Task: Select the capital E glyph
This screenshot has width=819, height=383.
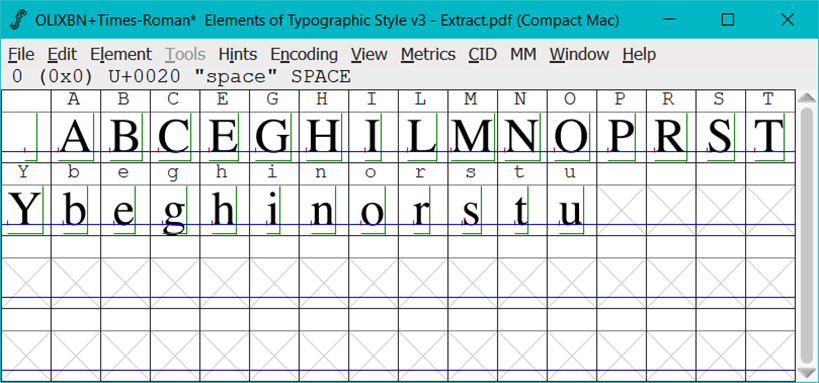Action: 225,137
